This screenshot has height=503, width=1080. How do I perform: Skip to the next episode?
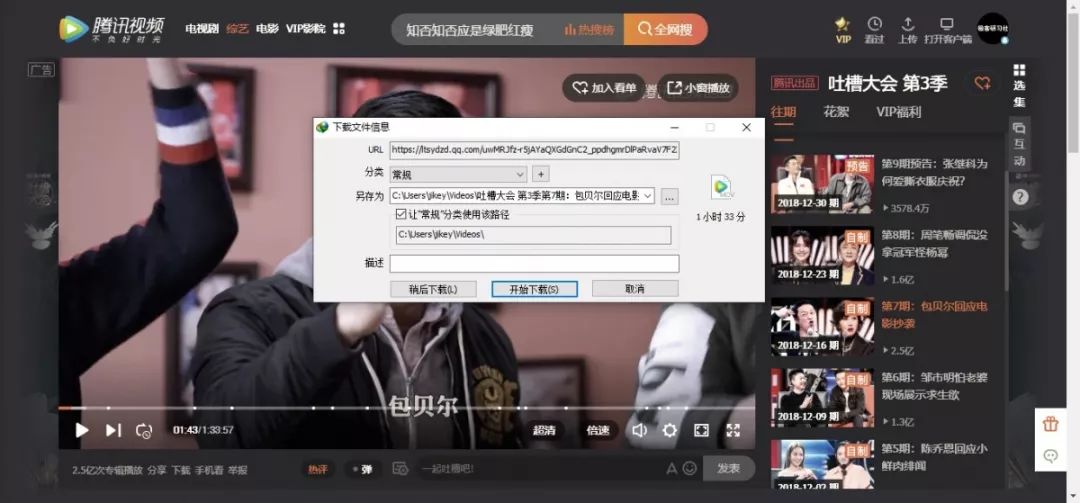tap(114, 430)
